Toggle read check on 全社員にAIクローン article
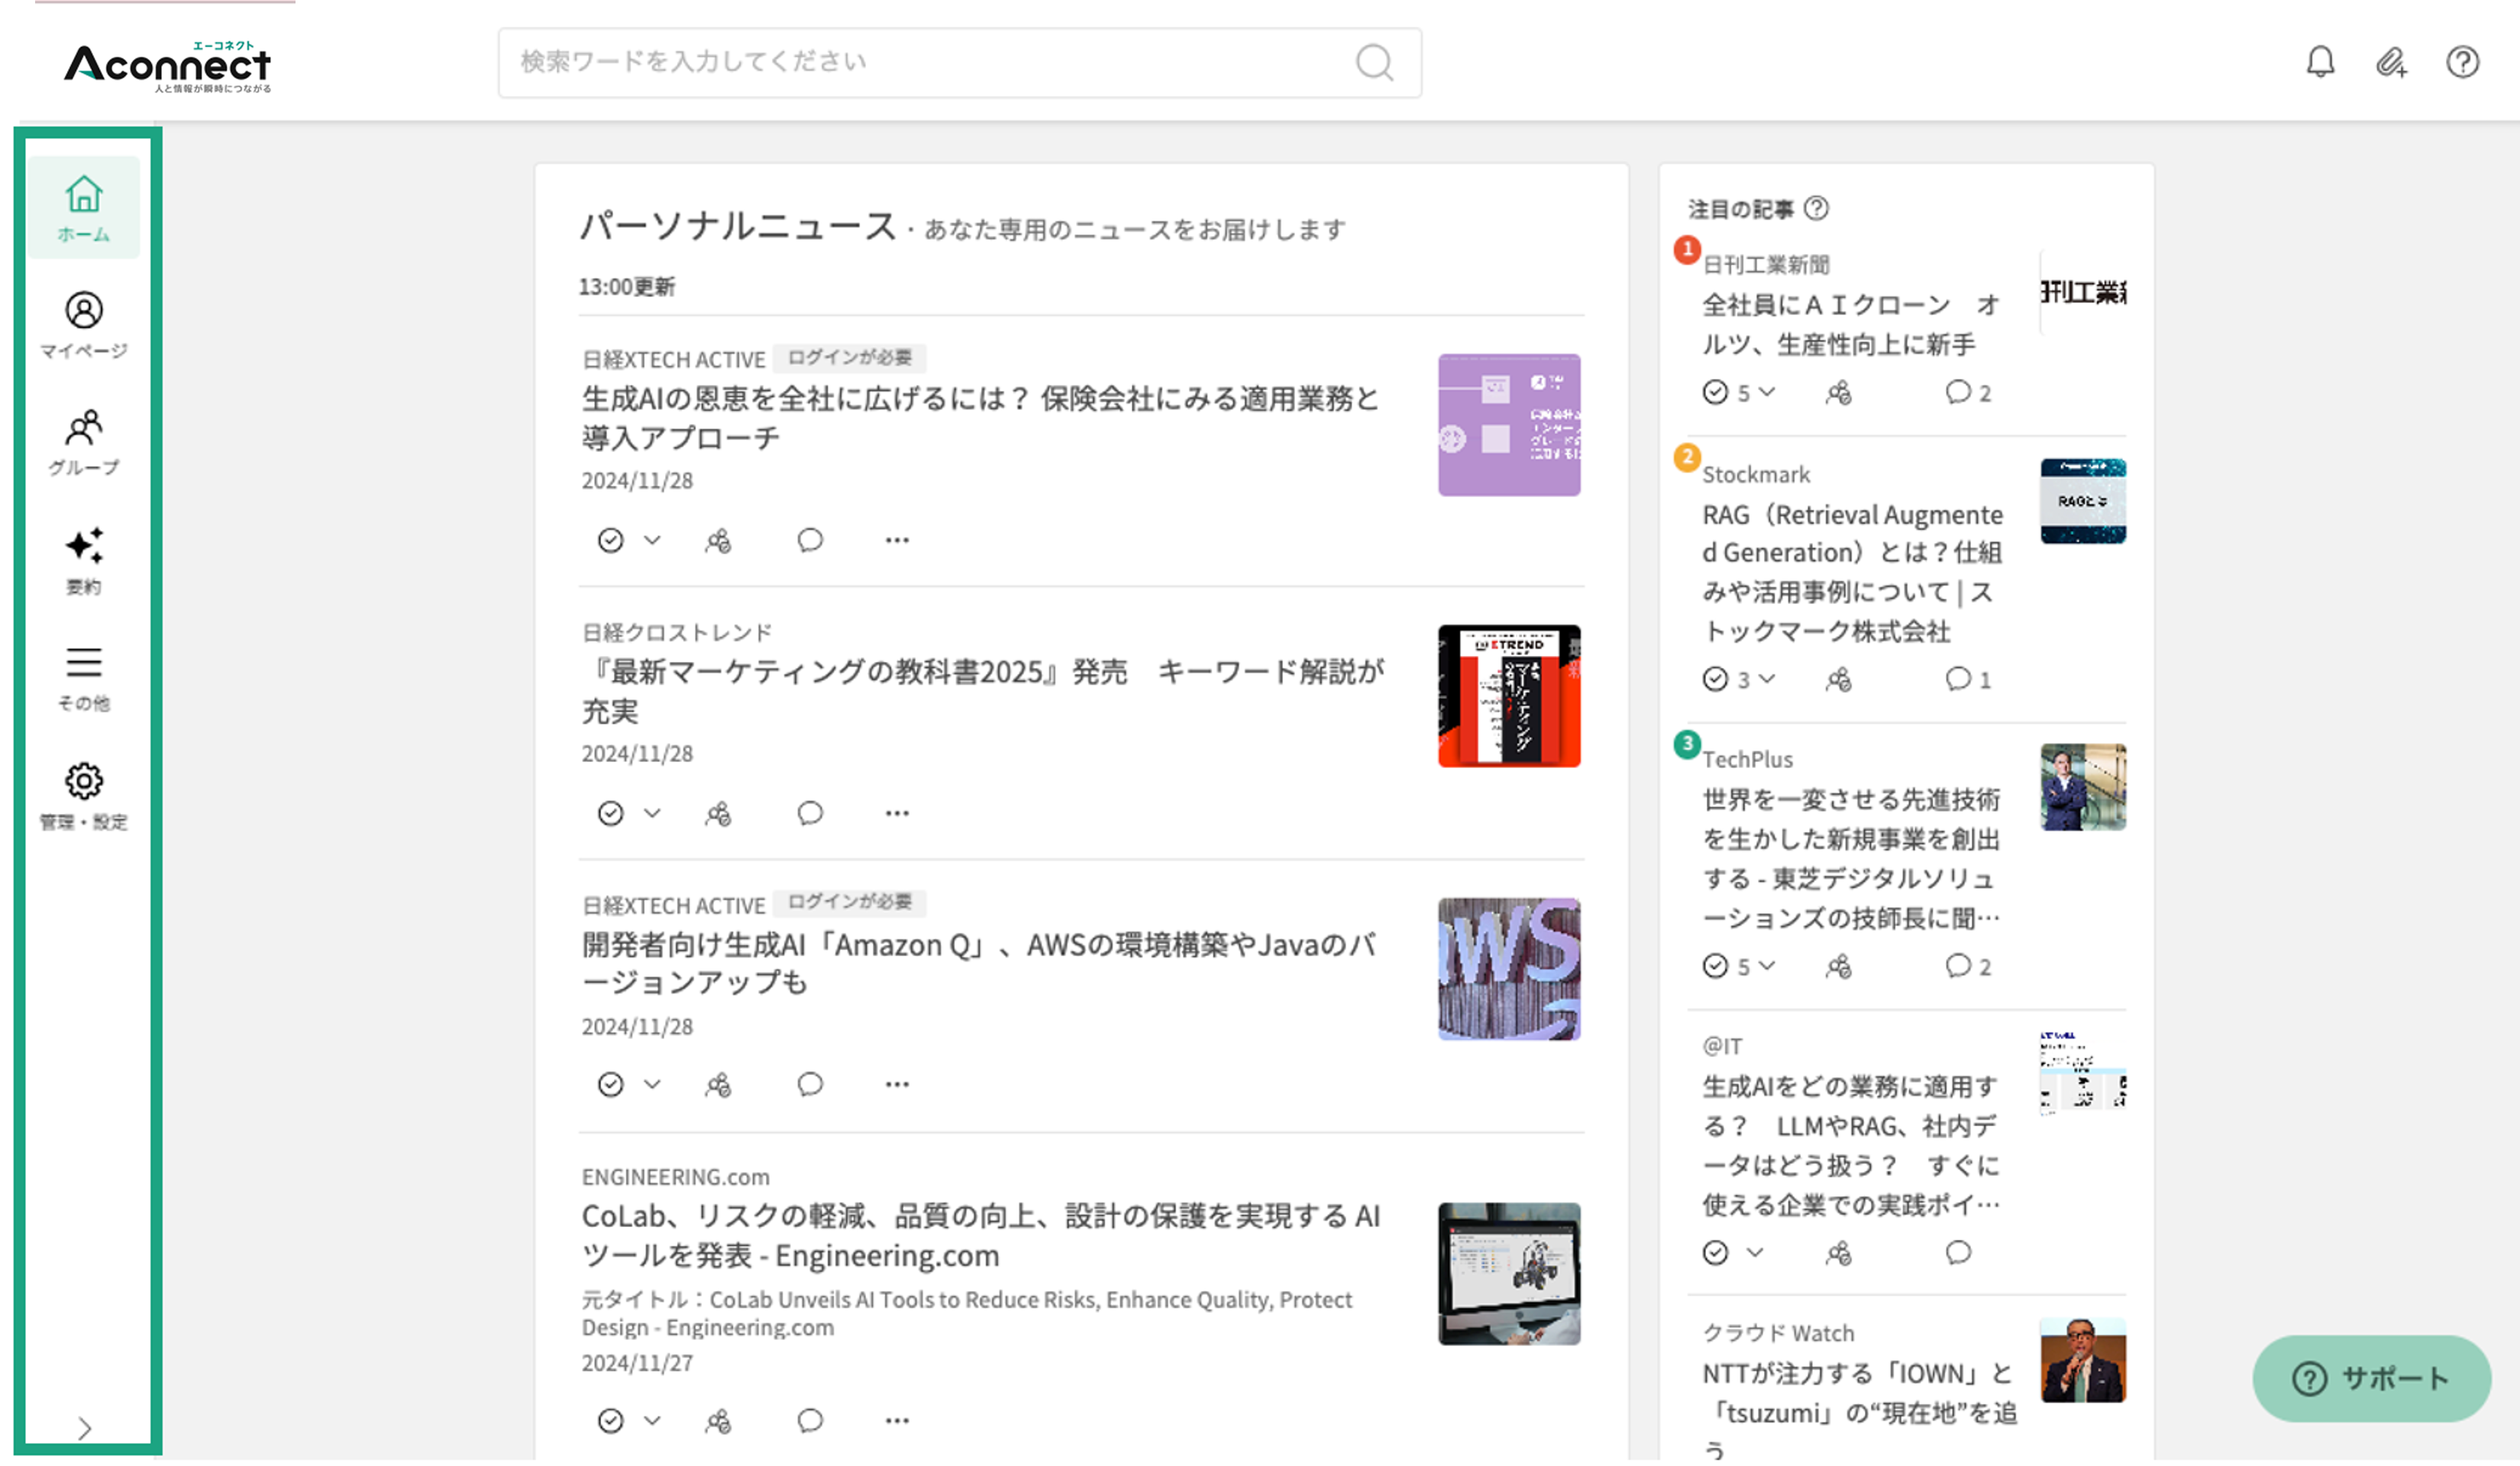Viewport: 2520px width, 1466px height. pos(1715,392)
